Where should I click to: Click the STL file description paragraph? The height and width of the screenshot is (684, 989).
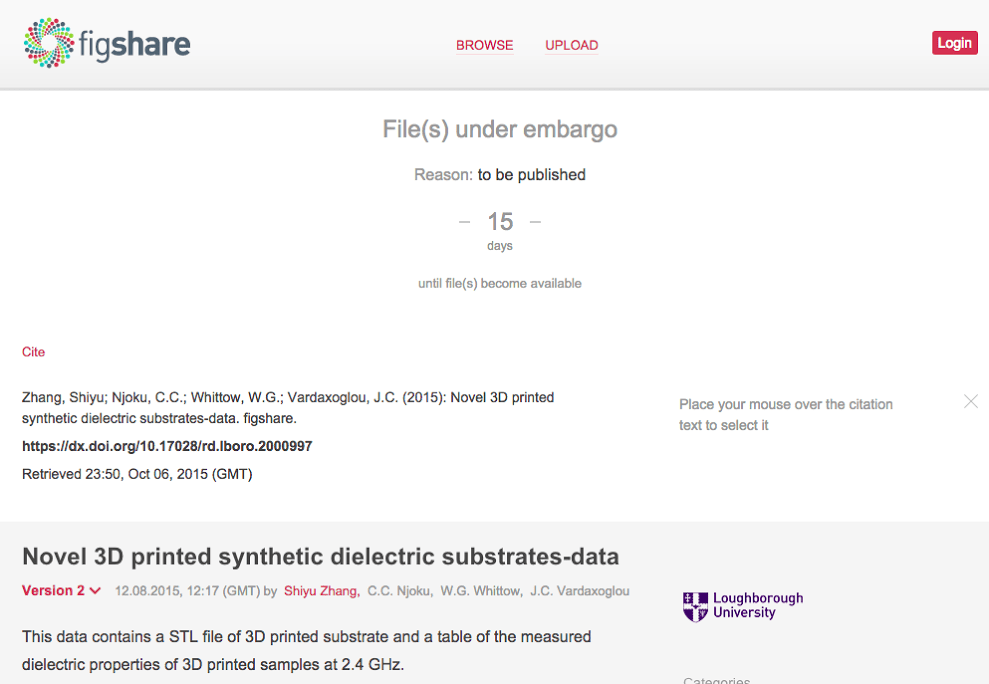(306, 649)
